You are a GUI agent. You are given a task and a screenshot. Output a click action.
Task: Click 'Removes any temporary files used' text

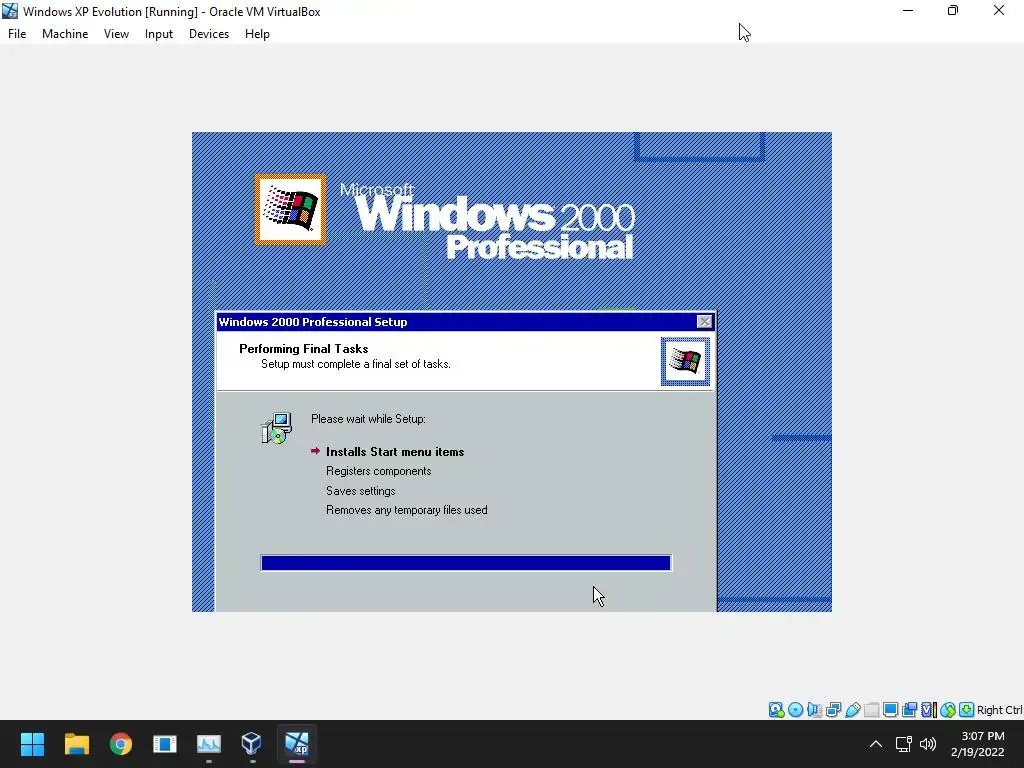click(x=407, y=510)
